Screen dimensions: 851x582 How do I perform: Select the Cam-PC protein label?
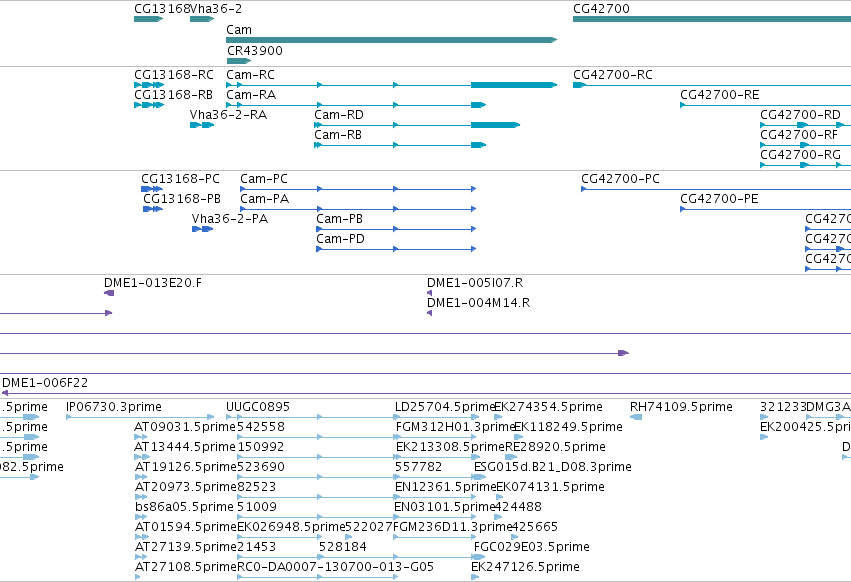(x=264, y=179)
